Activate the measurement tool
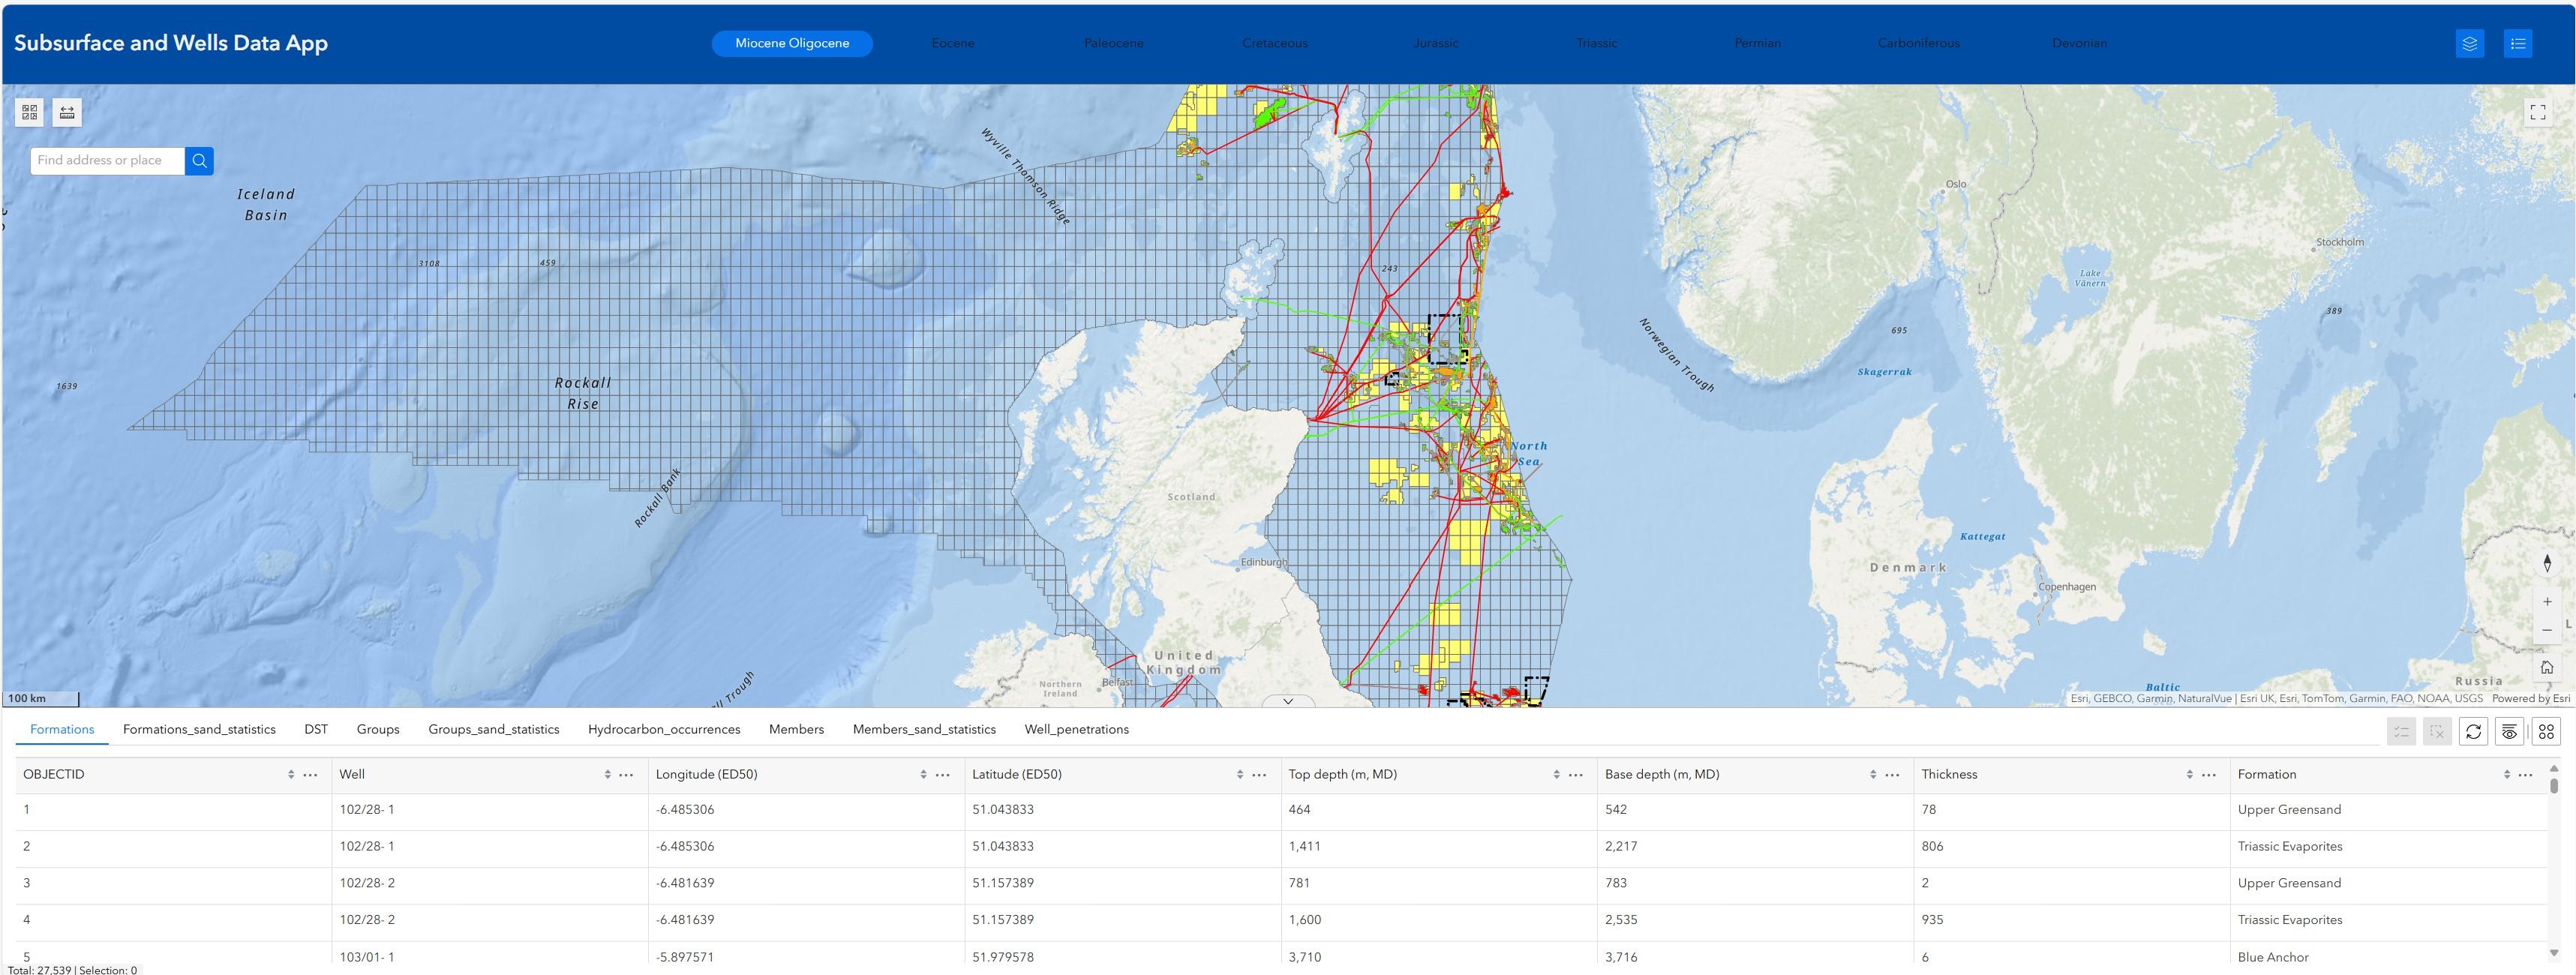 pos(67,112)
